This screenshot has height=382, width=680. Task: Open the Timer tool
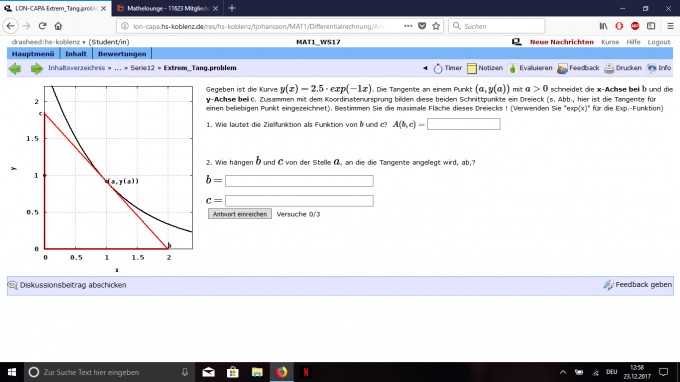pos(448,68)
